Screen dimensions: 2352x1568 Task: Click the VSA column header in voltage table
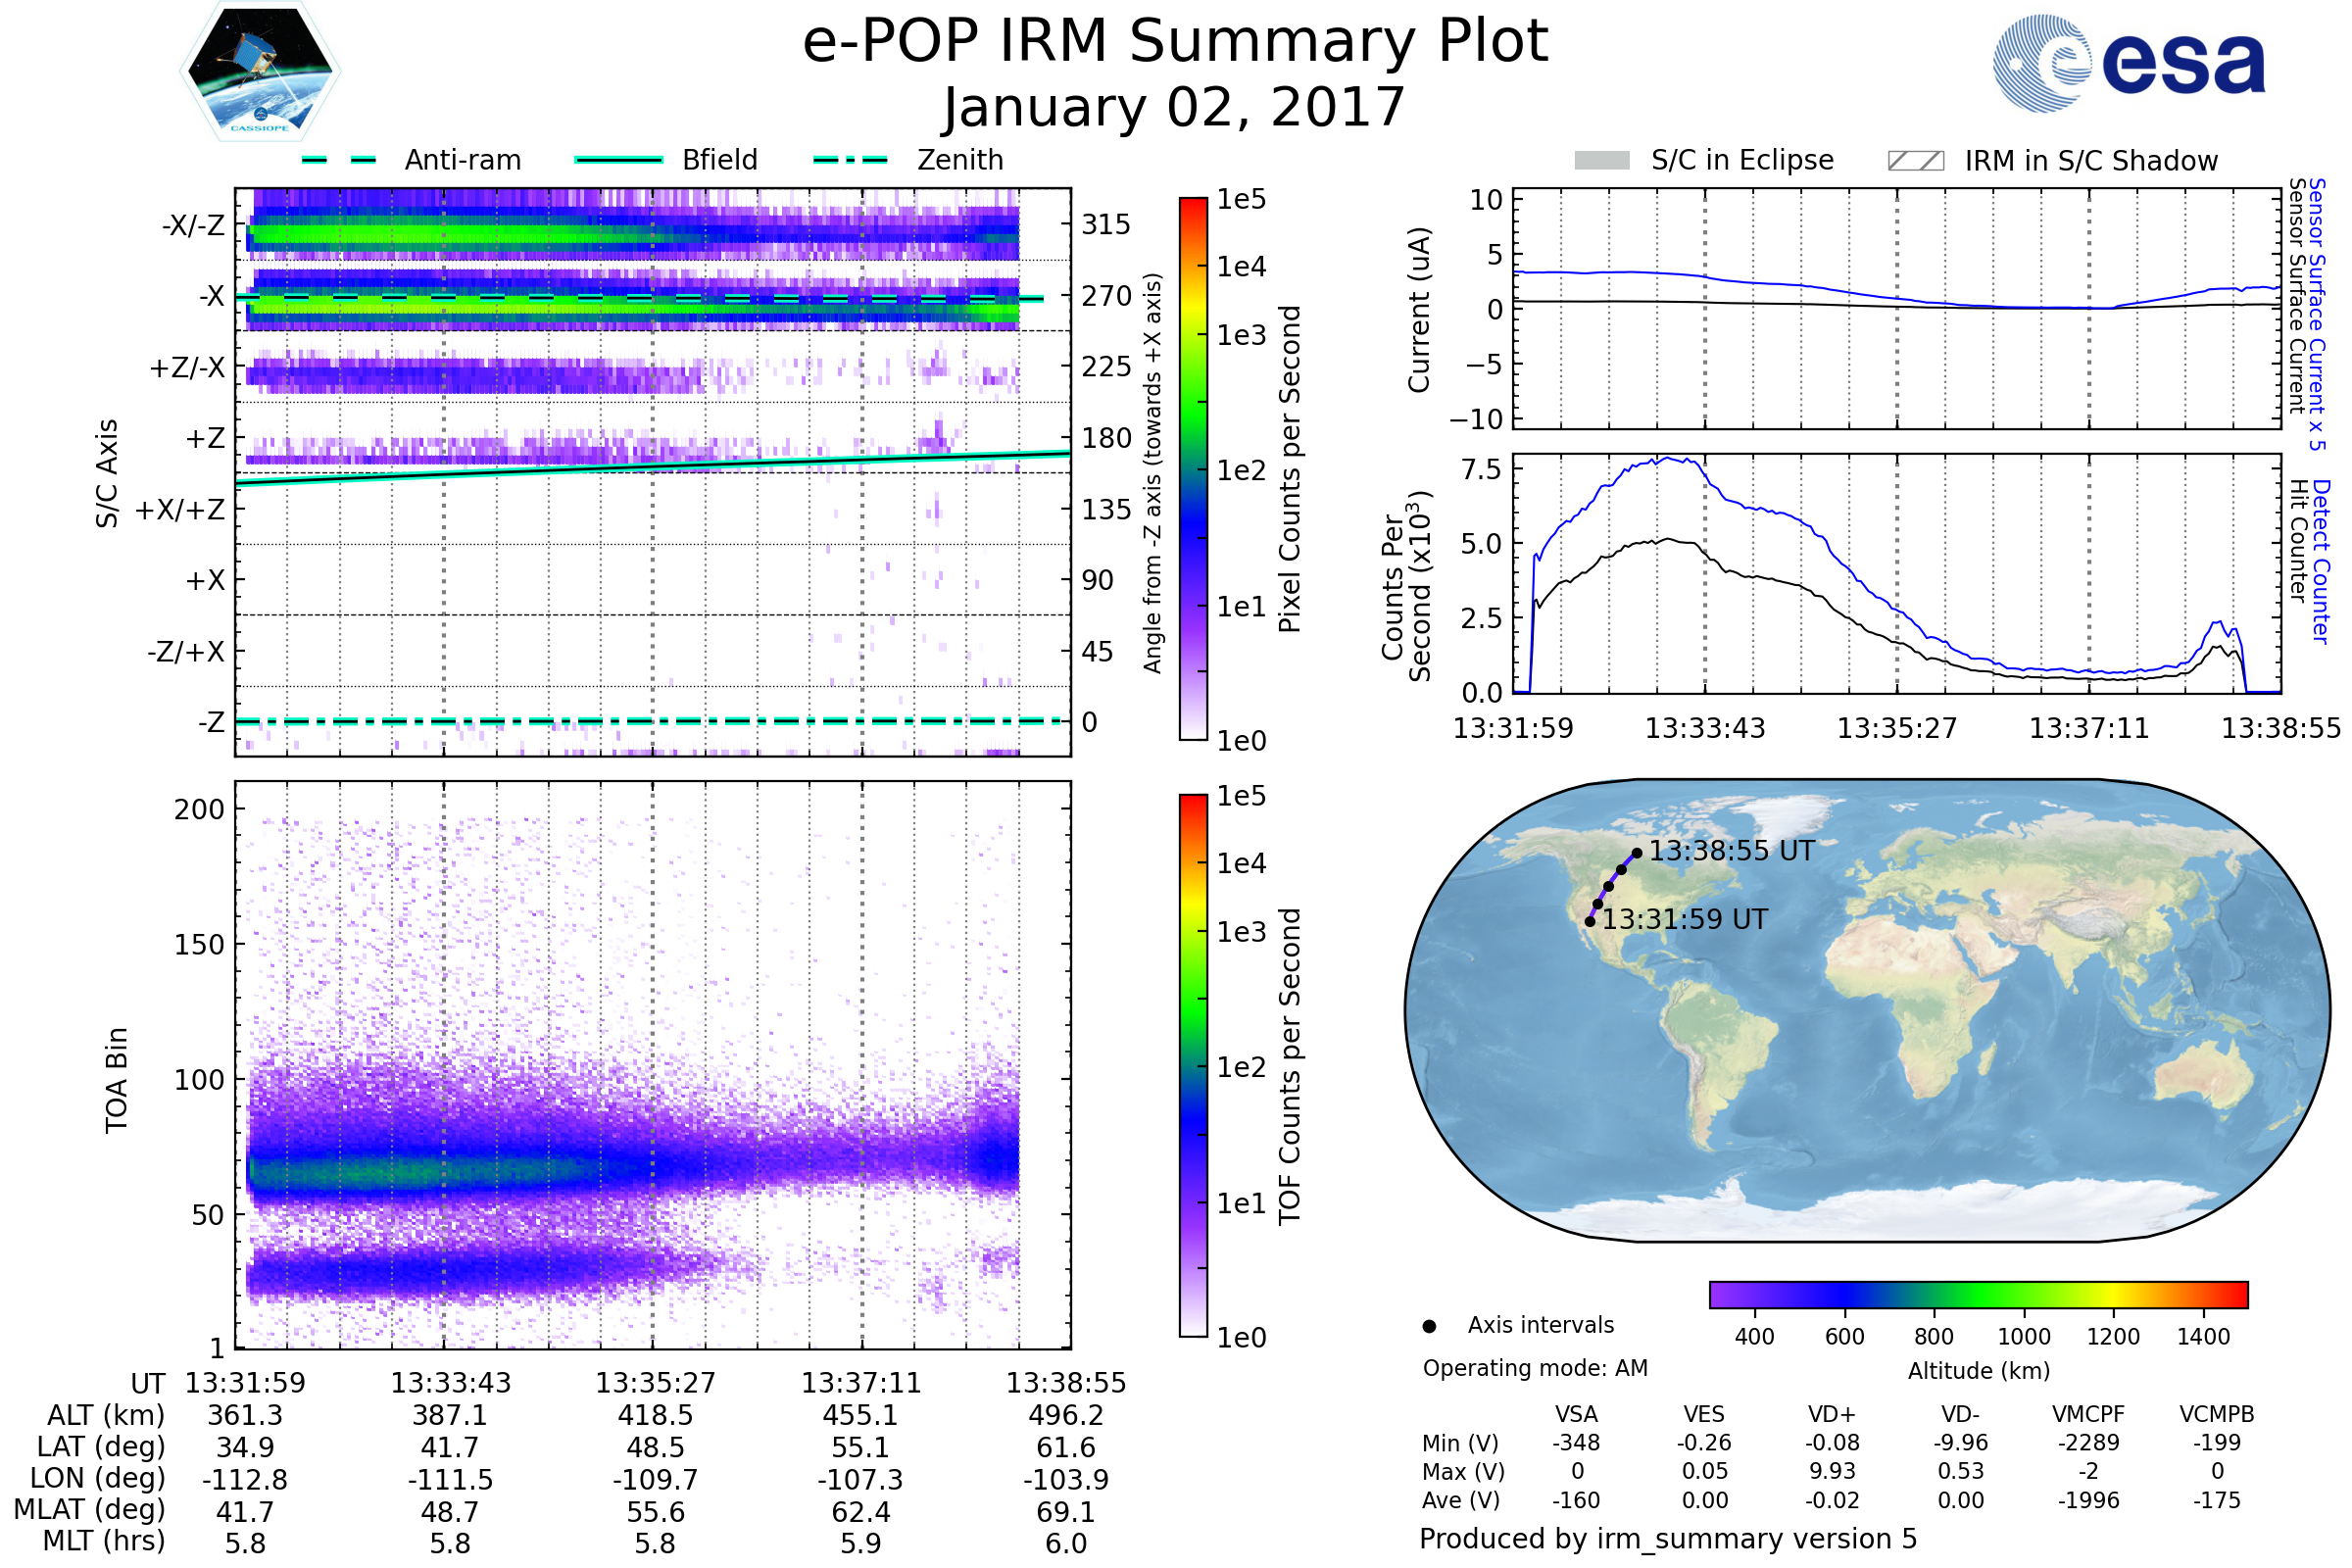pyautogui.click(x=1576, y=1414)
